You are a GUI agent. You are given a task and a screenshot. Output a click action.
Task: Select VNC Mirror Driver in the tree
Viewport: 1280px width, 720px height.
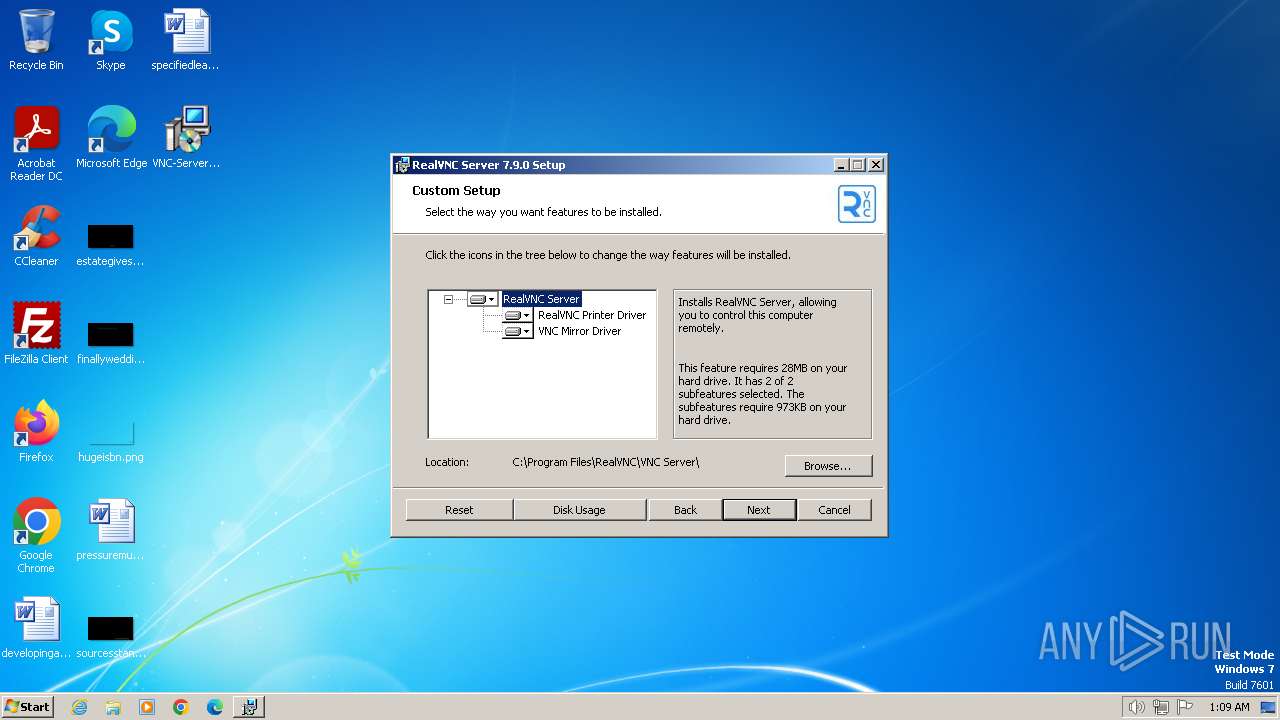(579, 331)
